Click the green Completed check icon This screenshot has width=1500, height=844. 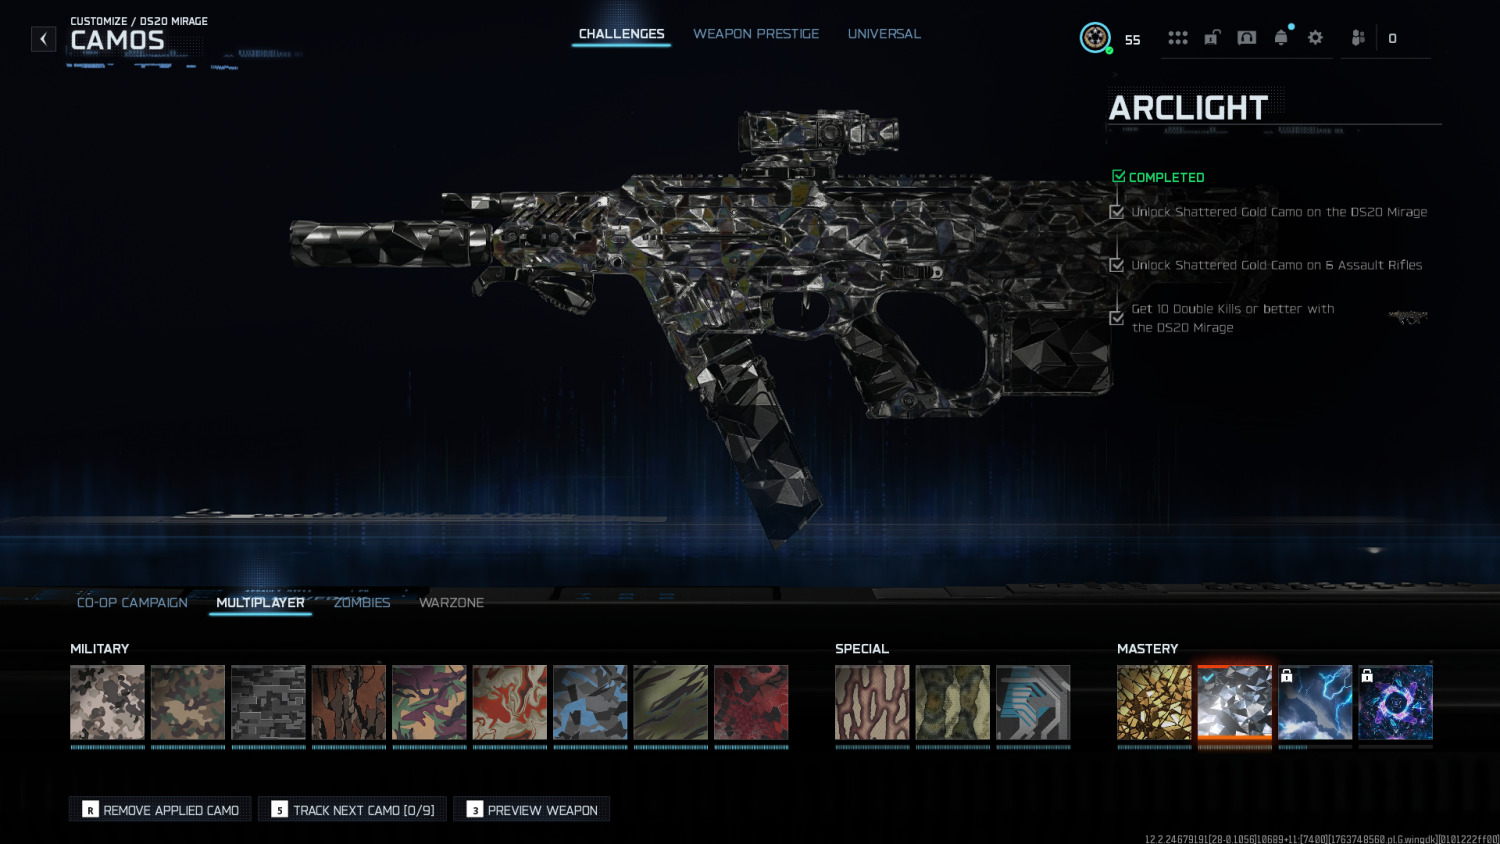point(1119,177)
